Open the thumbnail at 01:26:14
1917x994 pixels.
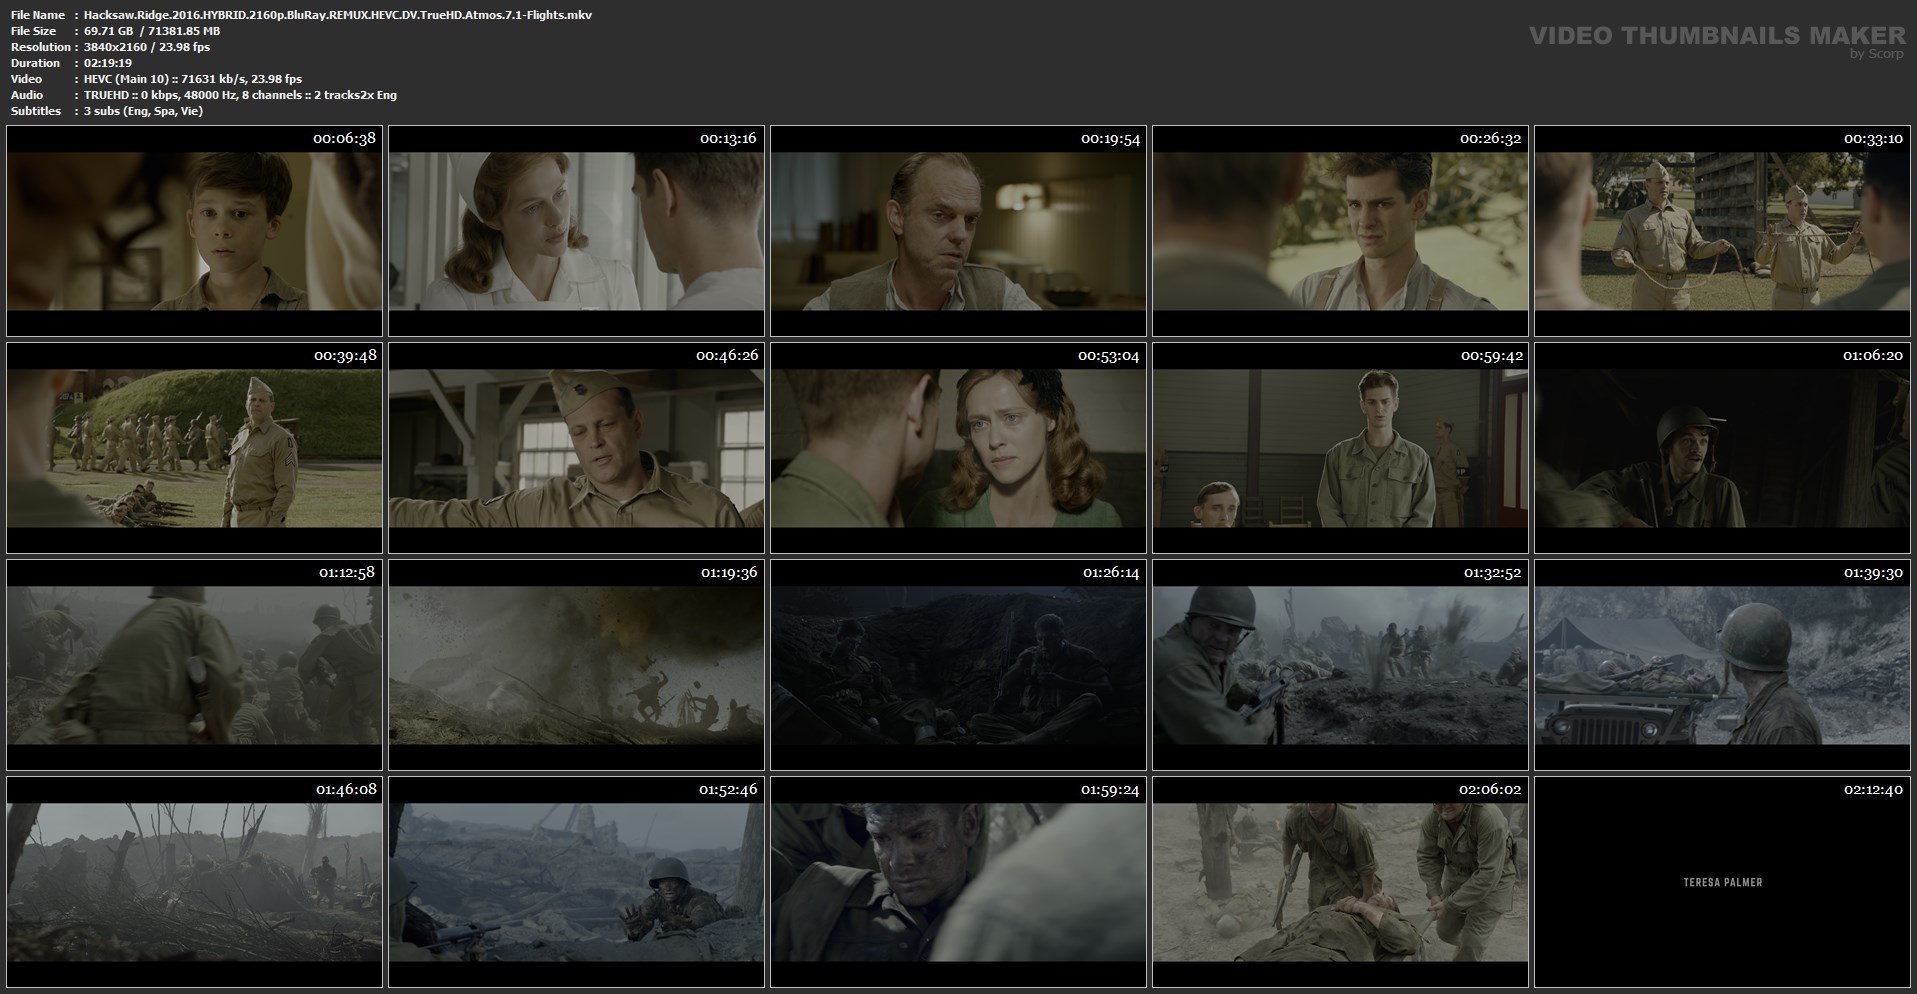[x=958, y=665]
